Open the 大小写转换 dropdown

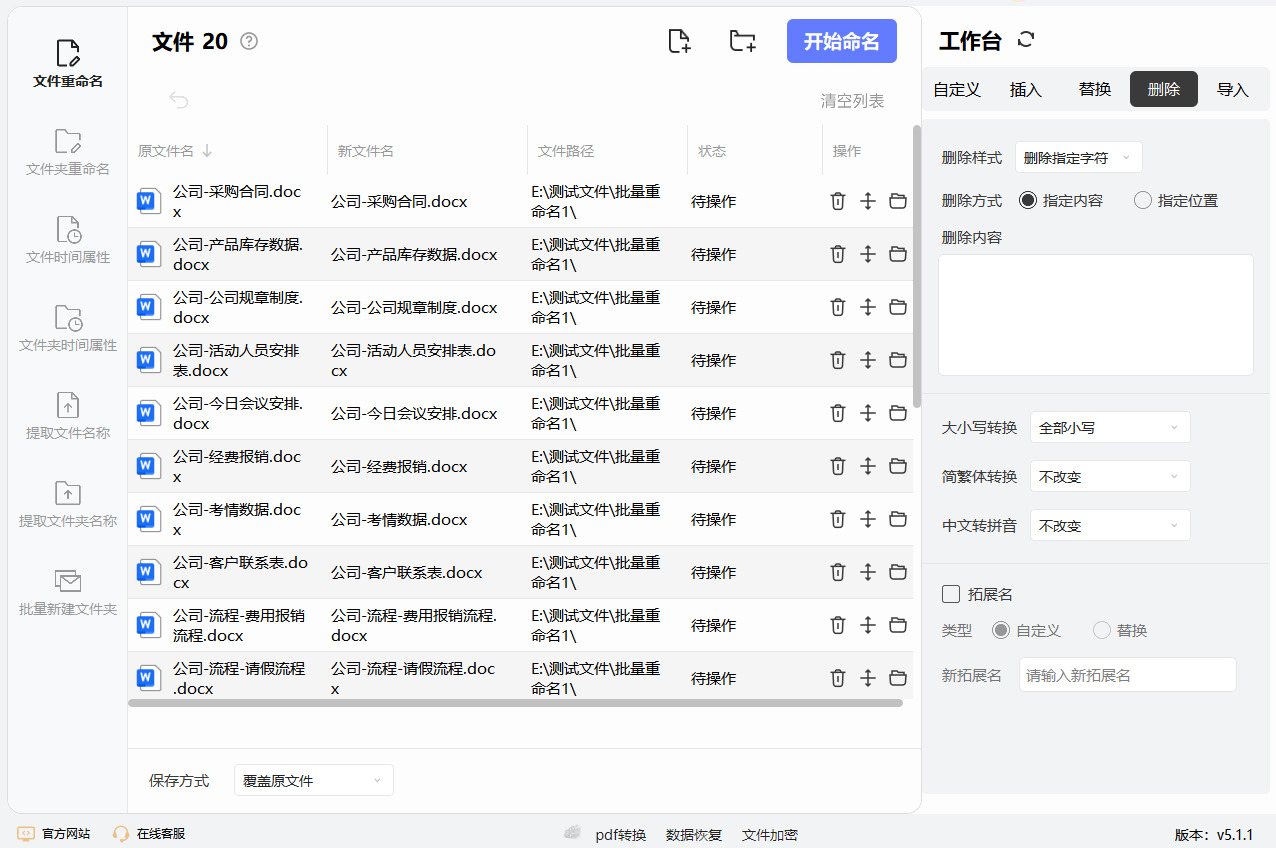coord(1109,428)
